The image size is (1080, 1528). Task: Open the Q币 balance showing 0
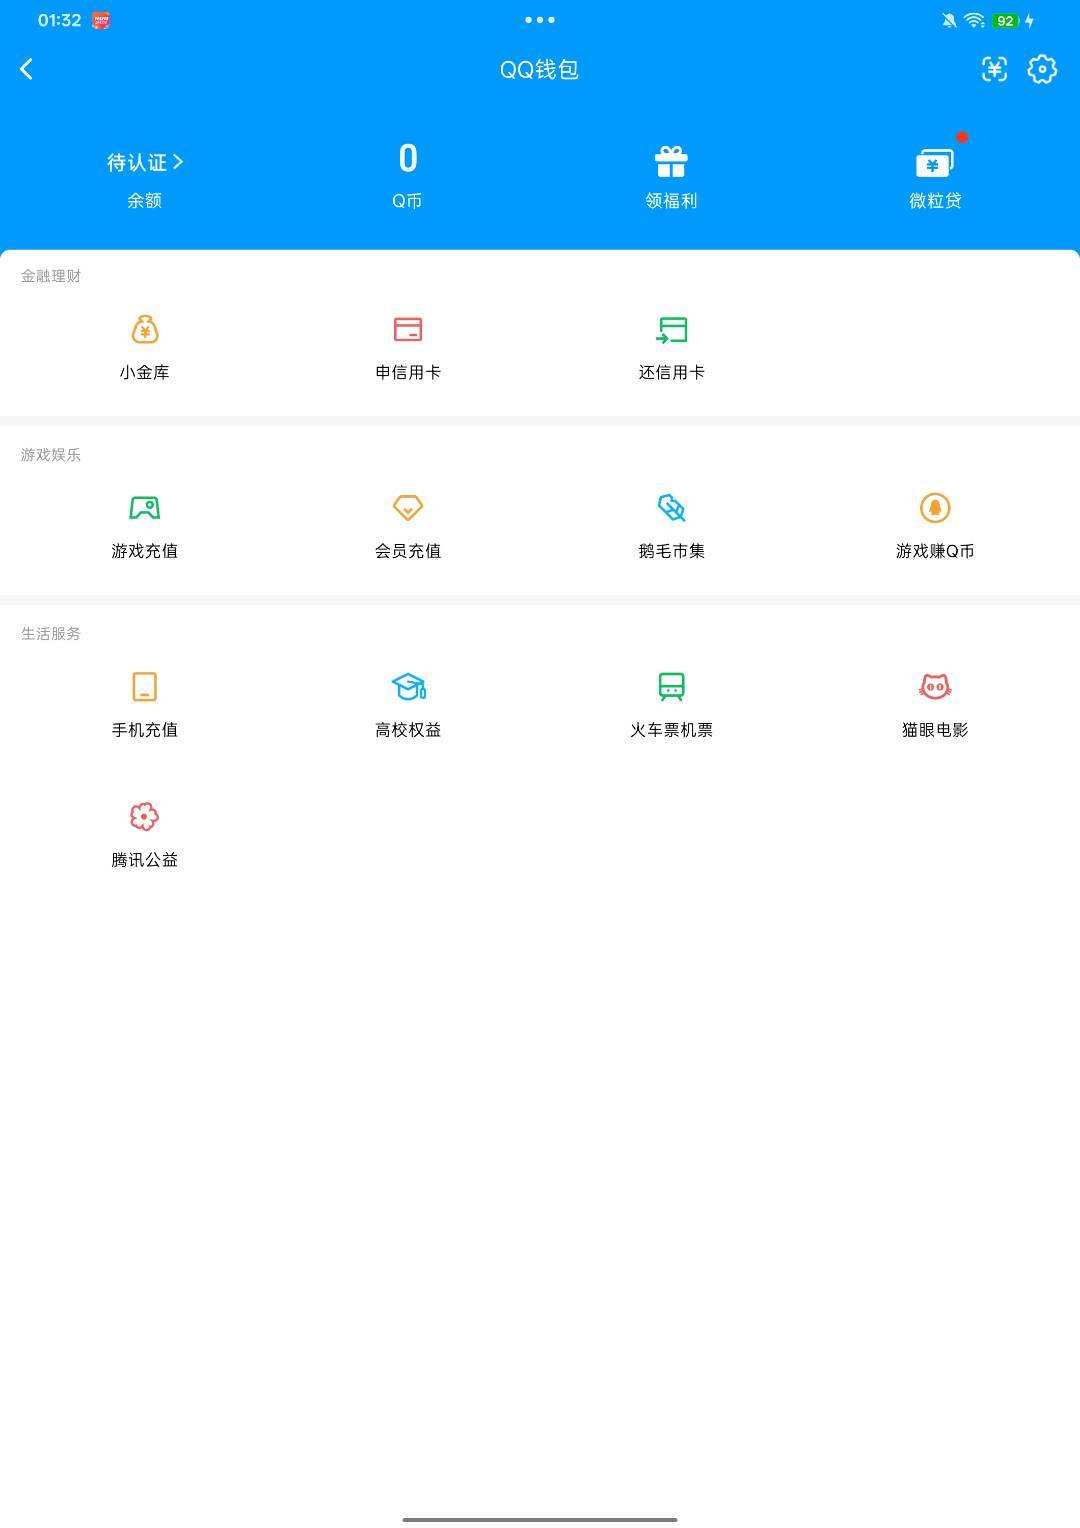pyautogui.click(x=408, y=159)
